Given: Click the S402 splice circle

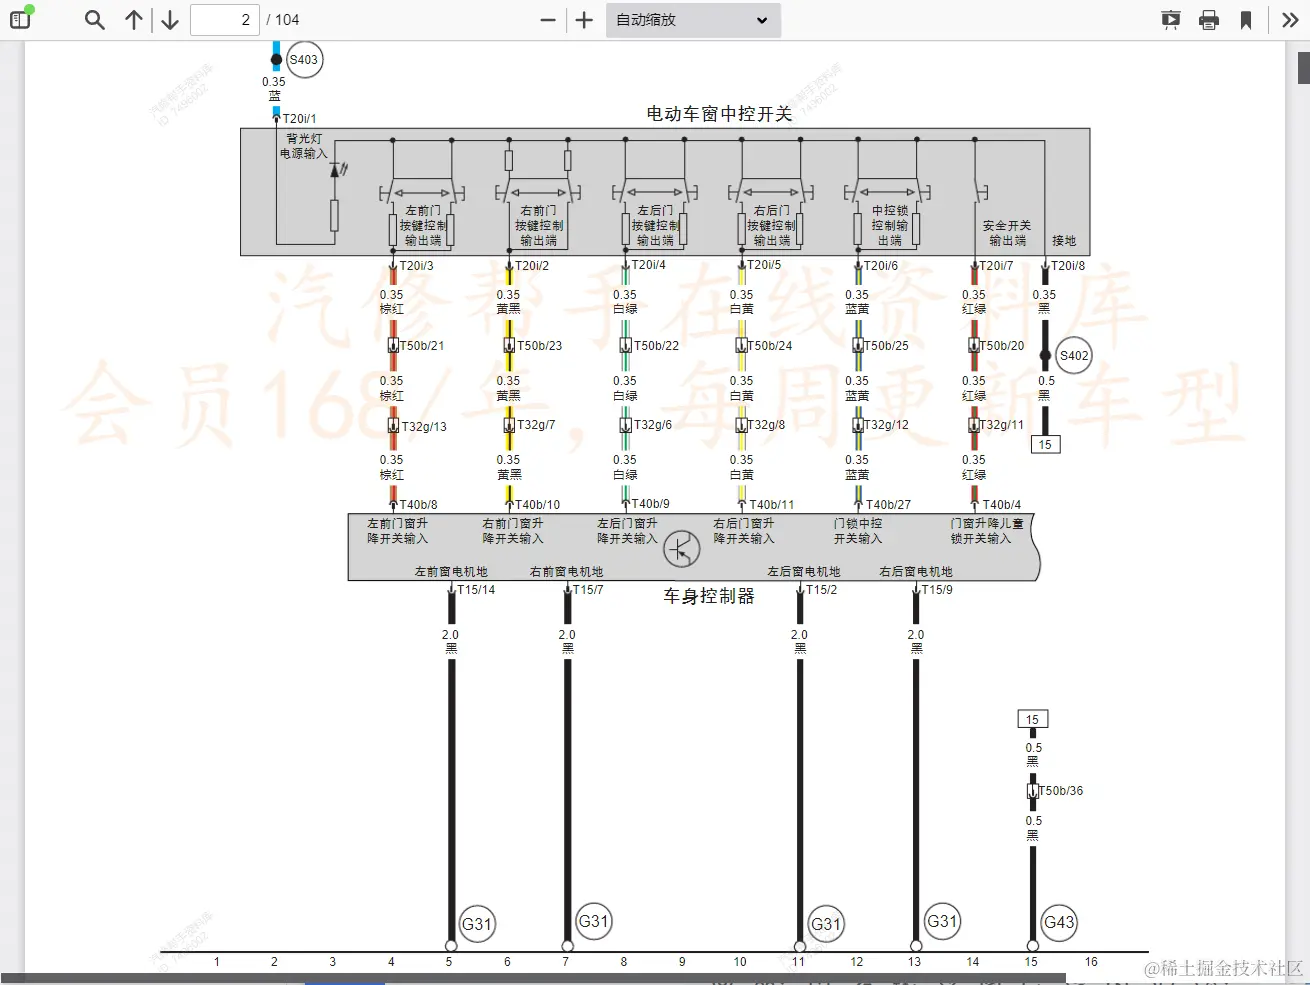Looking at the screenshot, I should (1074, 355).
